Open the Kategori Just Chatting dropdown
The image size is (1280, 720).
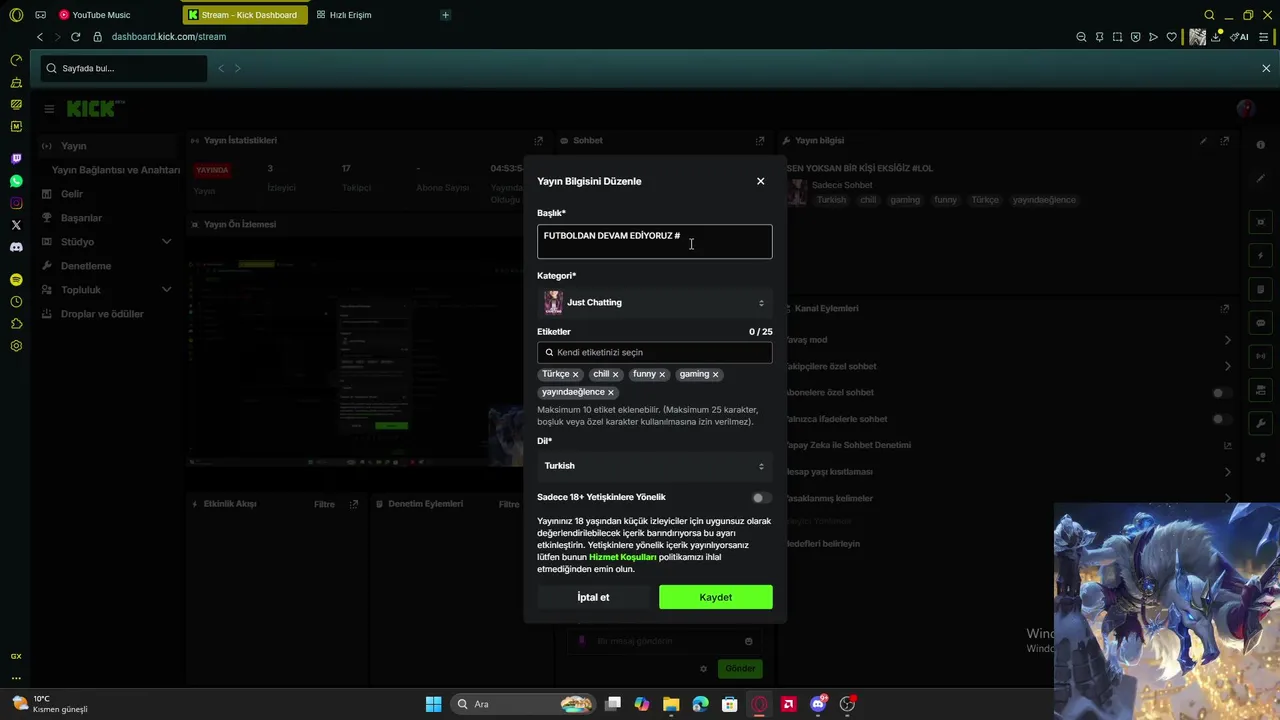[654, 302]
